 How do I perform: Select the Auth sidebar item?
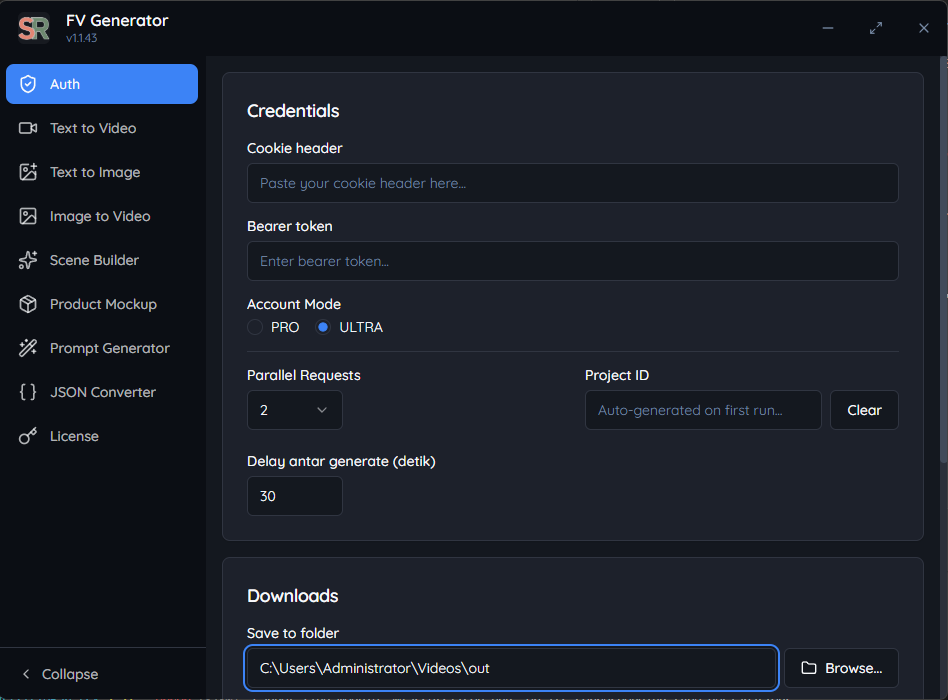click(102, 84)
